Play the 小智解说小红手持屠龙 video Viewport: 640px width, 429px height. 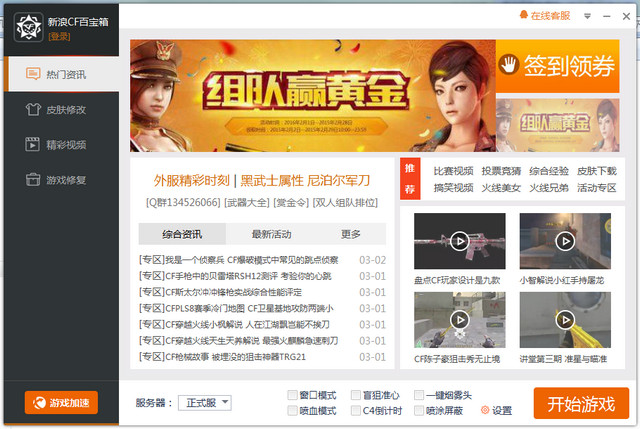pos(565,241)
